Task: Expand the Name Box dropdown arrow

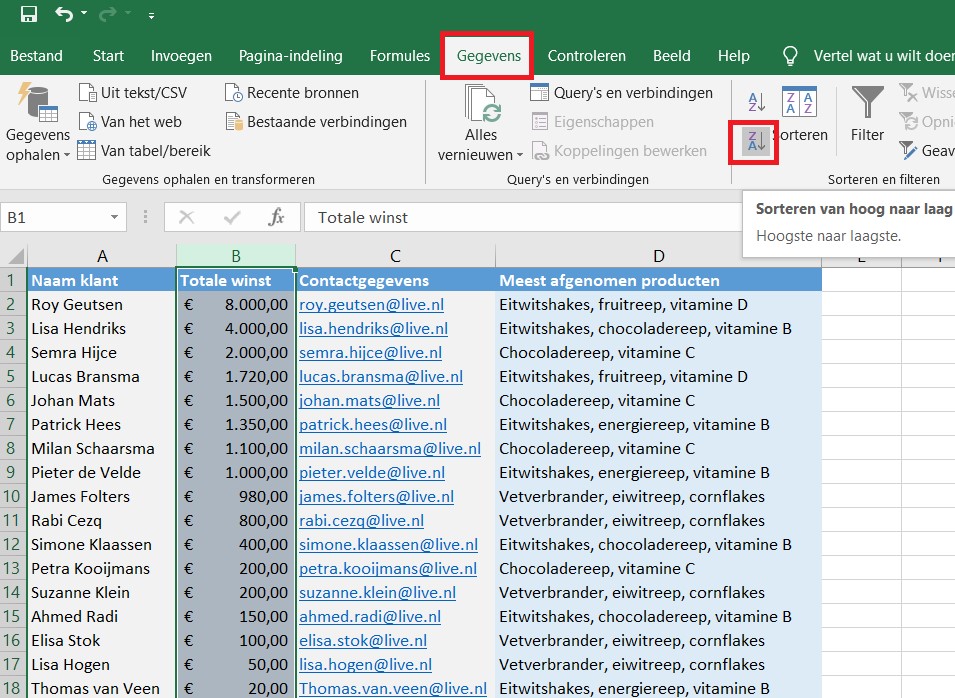Action: pos(115,217)
